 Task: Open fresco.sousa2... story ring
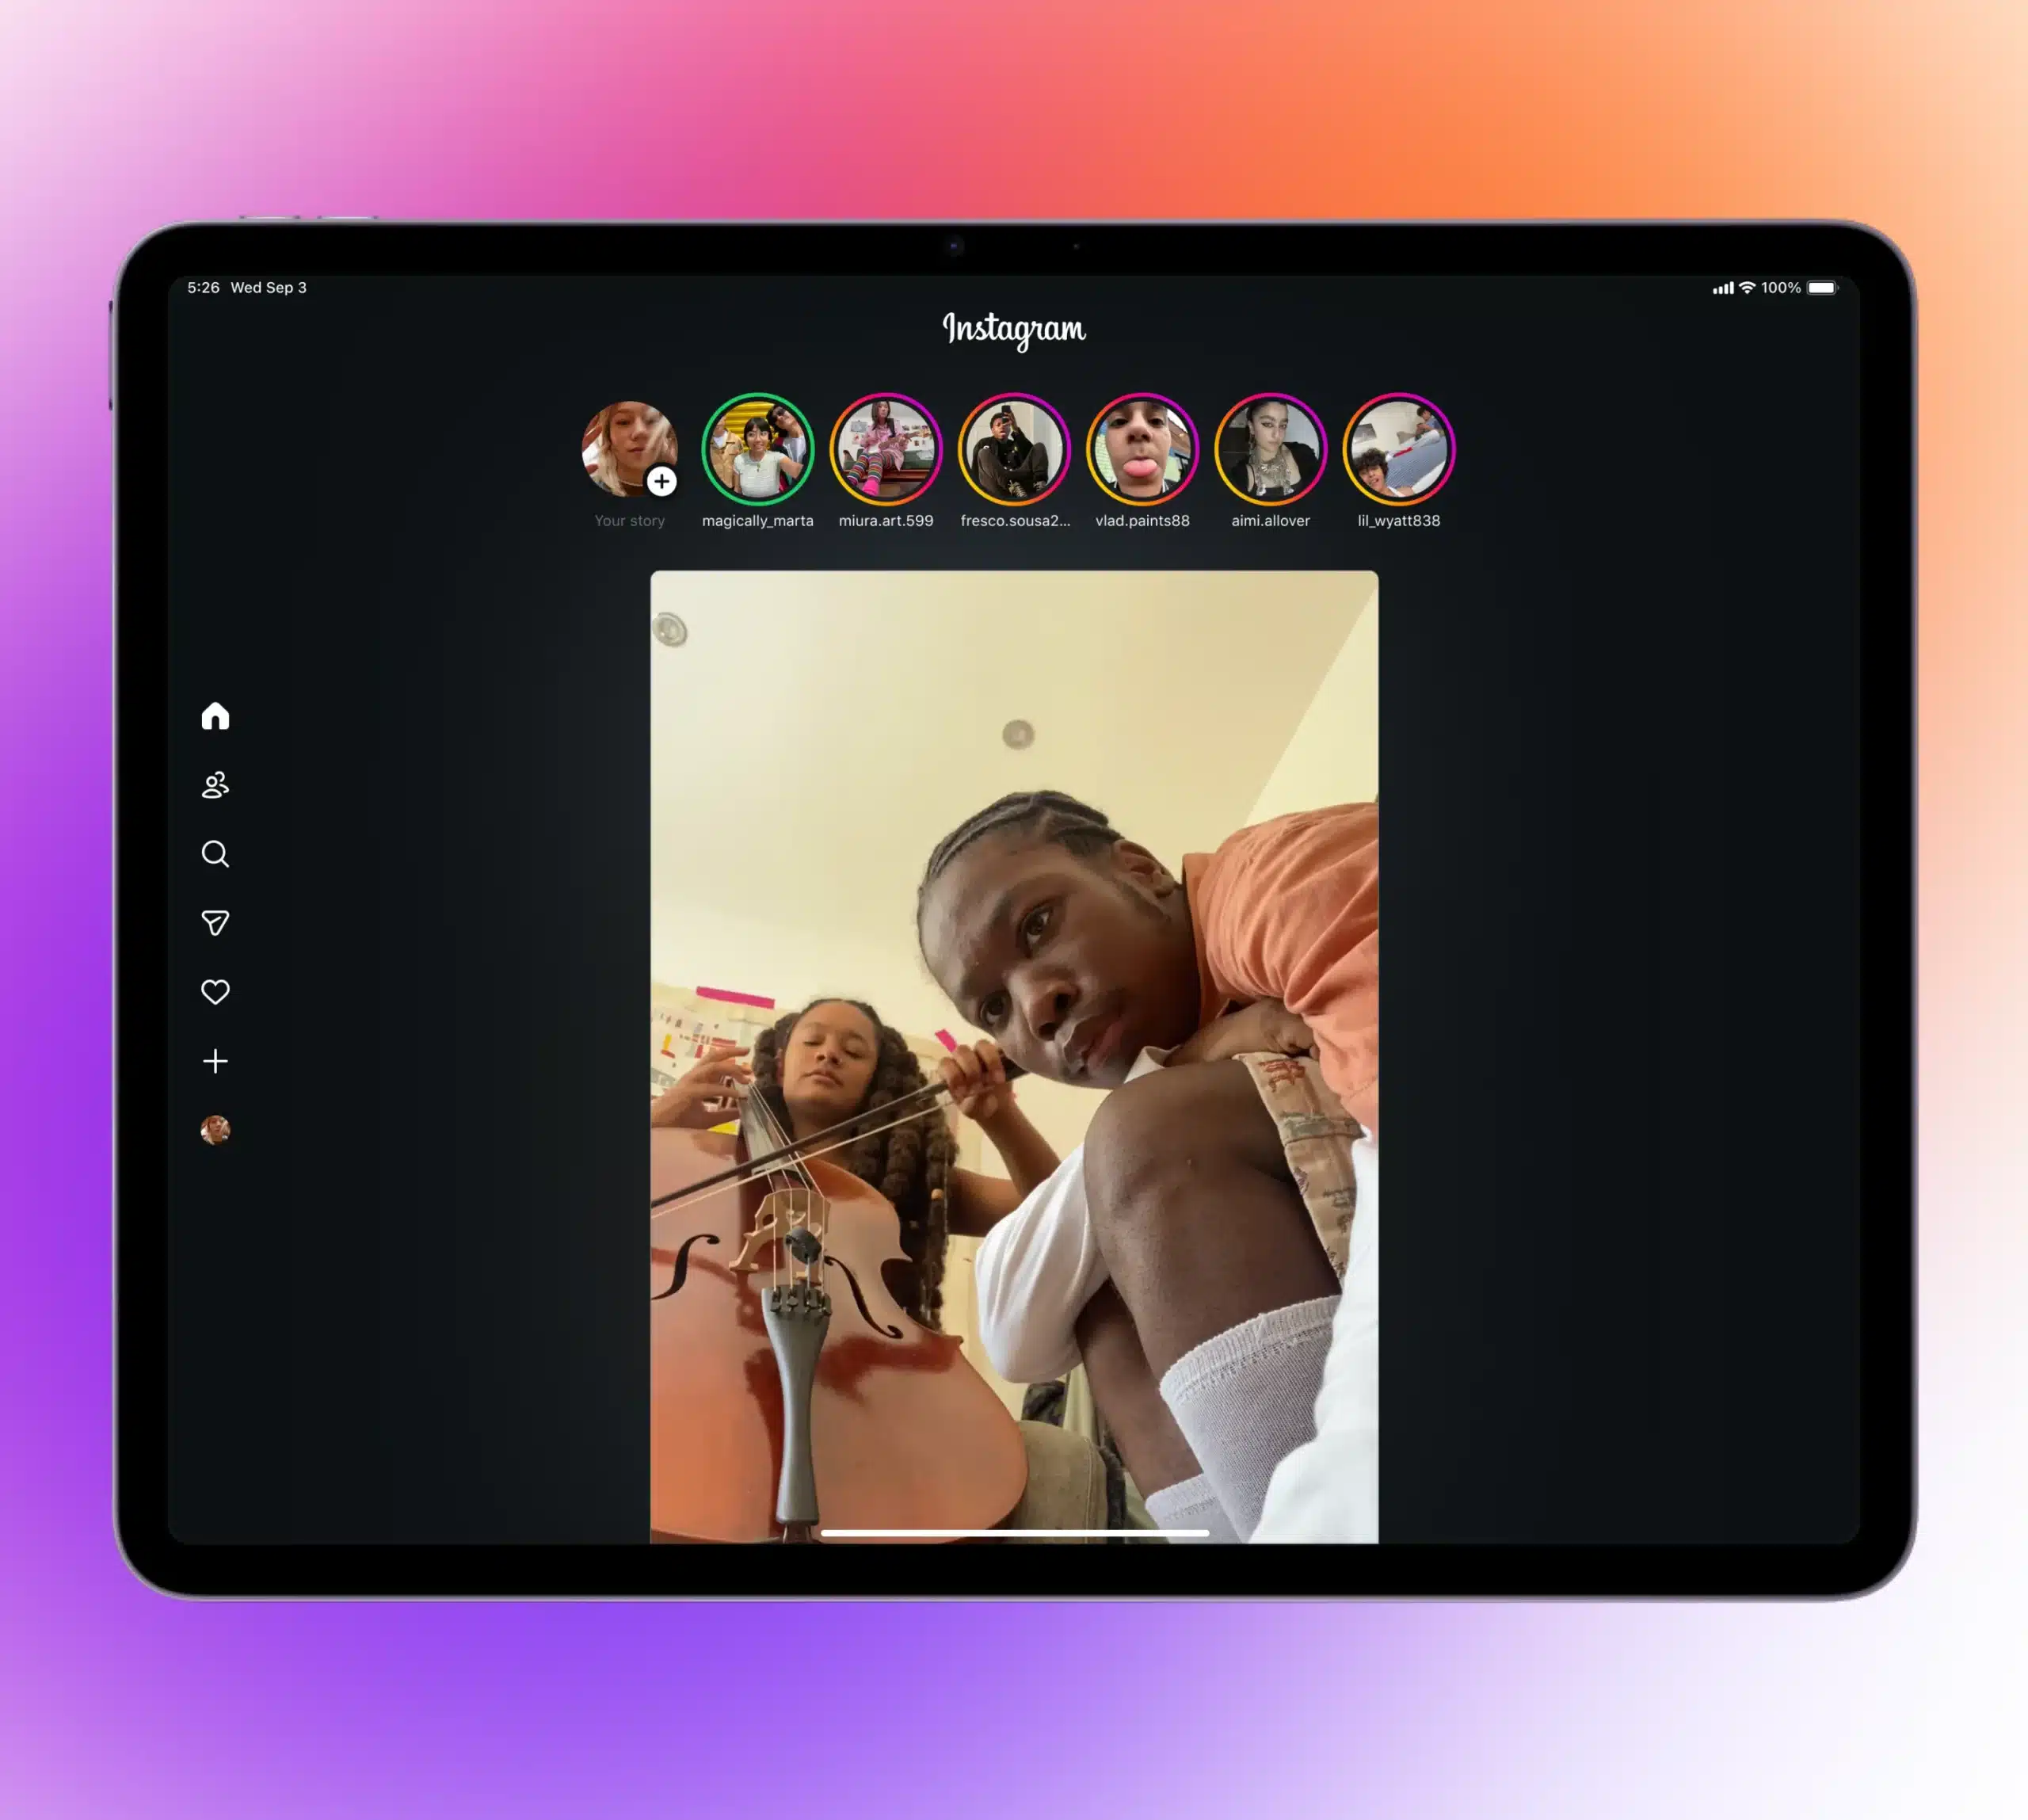1014,449
